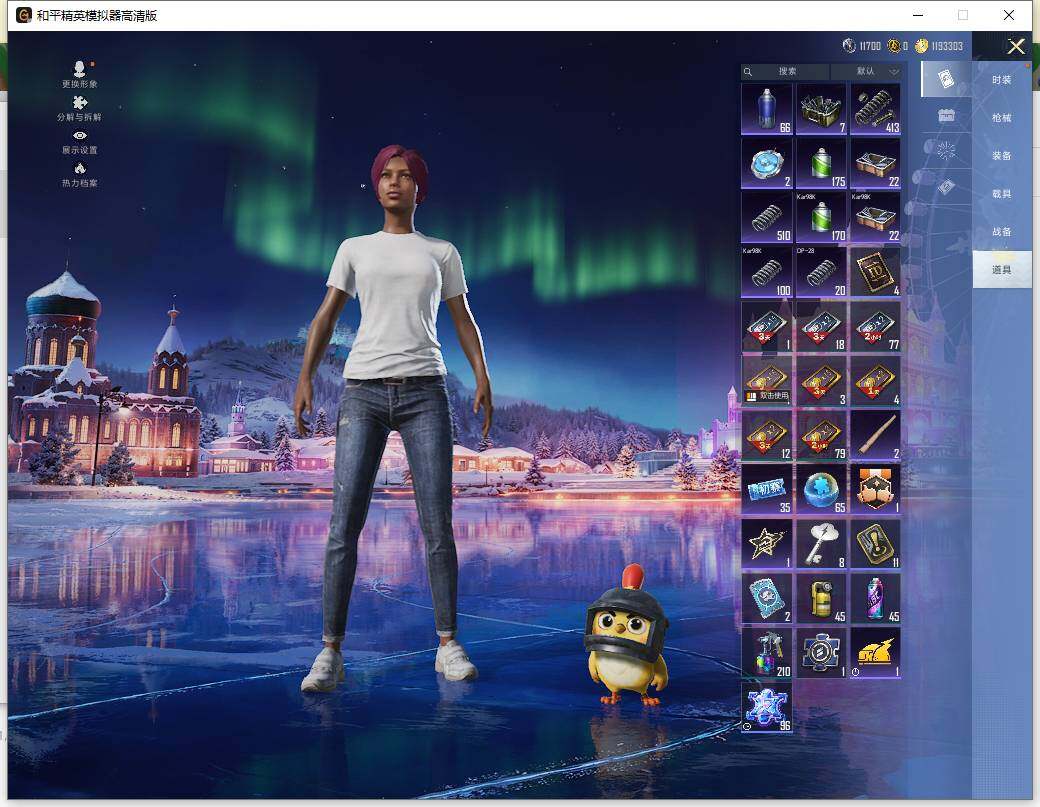Screen dimensions: 1040x807
Task: Select the gold card item with count 79
Action: [821, 435]
